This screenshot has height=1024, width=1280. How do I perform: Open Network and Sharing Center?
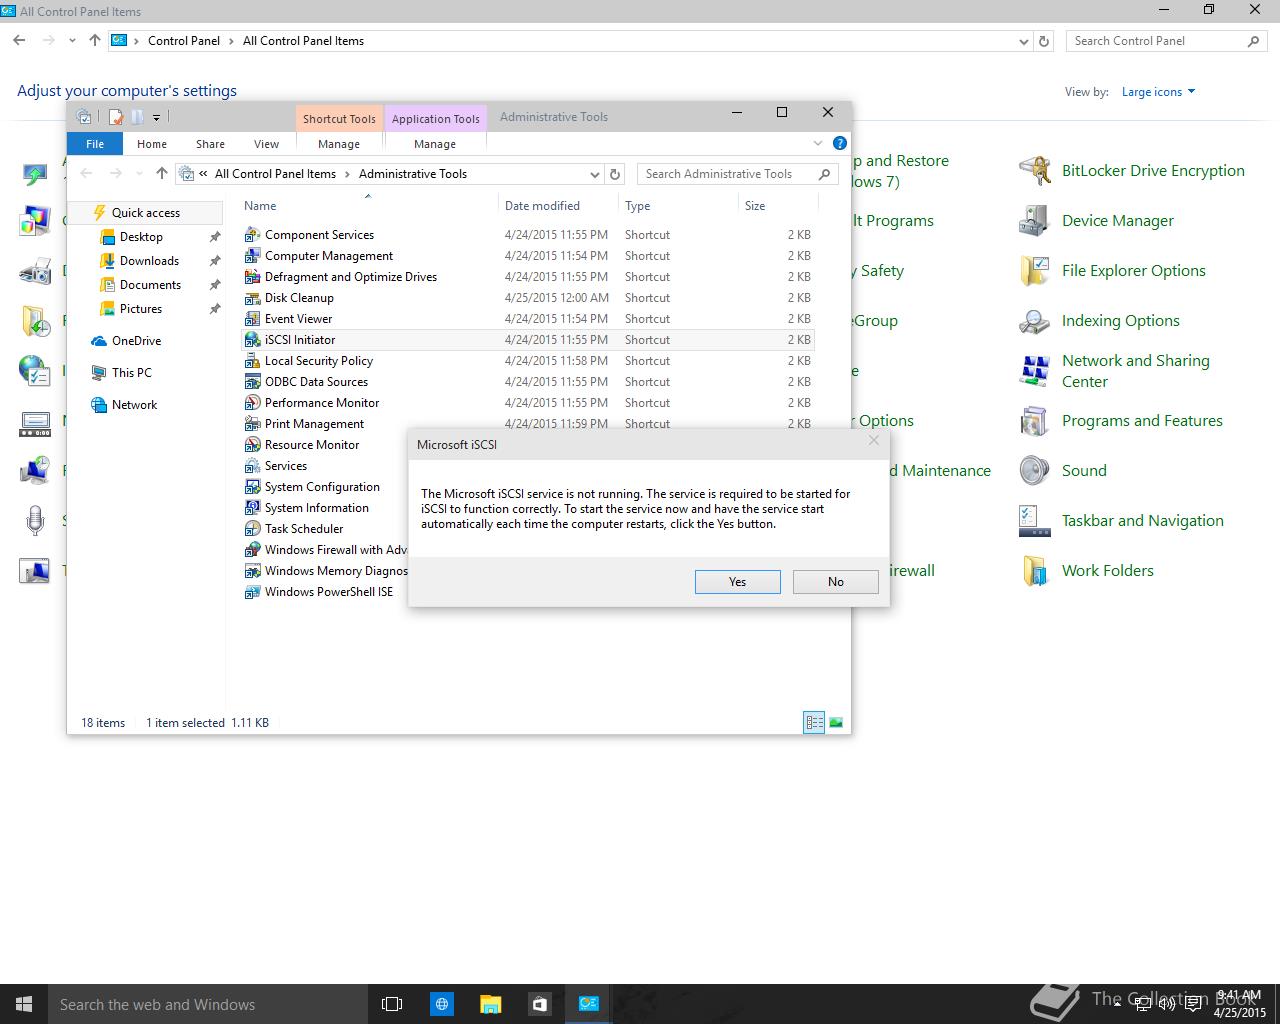pos(1115,371)
